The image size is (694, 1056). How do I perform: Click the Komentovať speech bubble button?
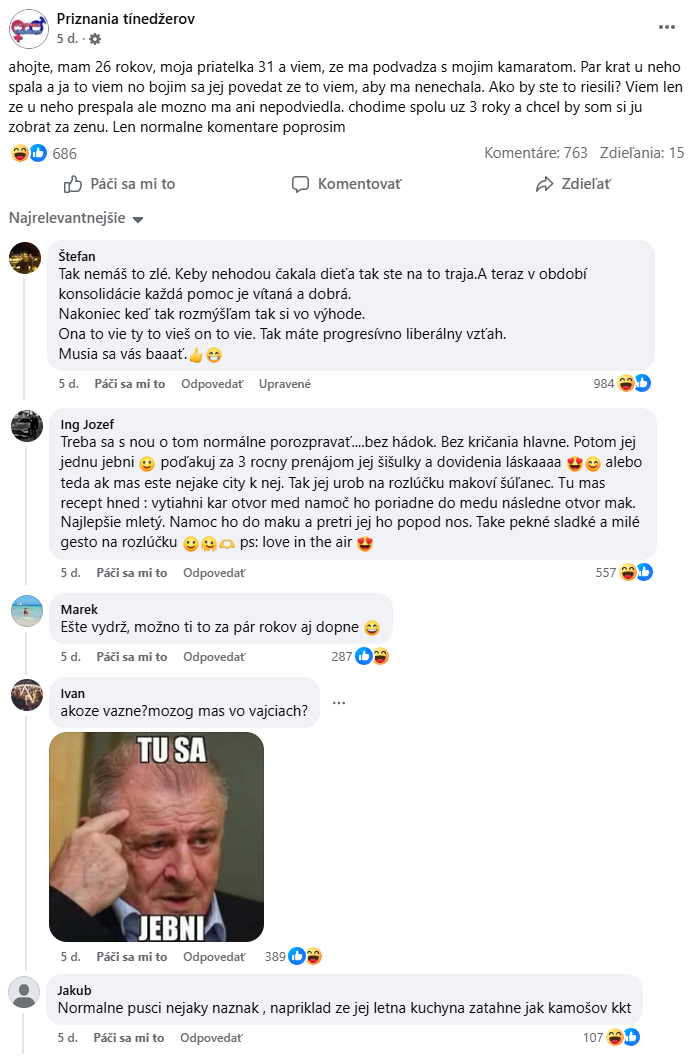[346, 184]
